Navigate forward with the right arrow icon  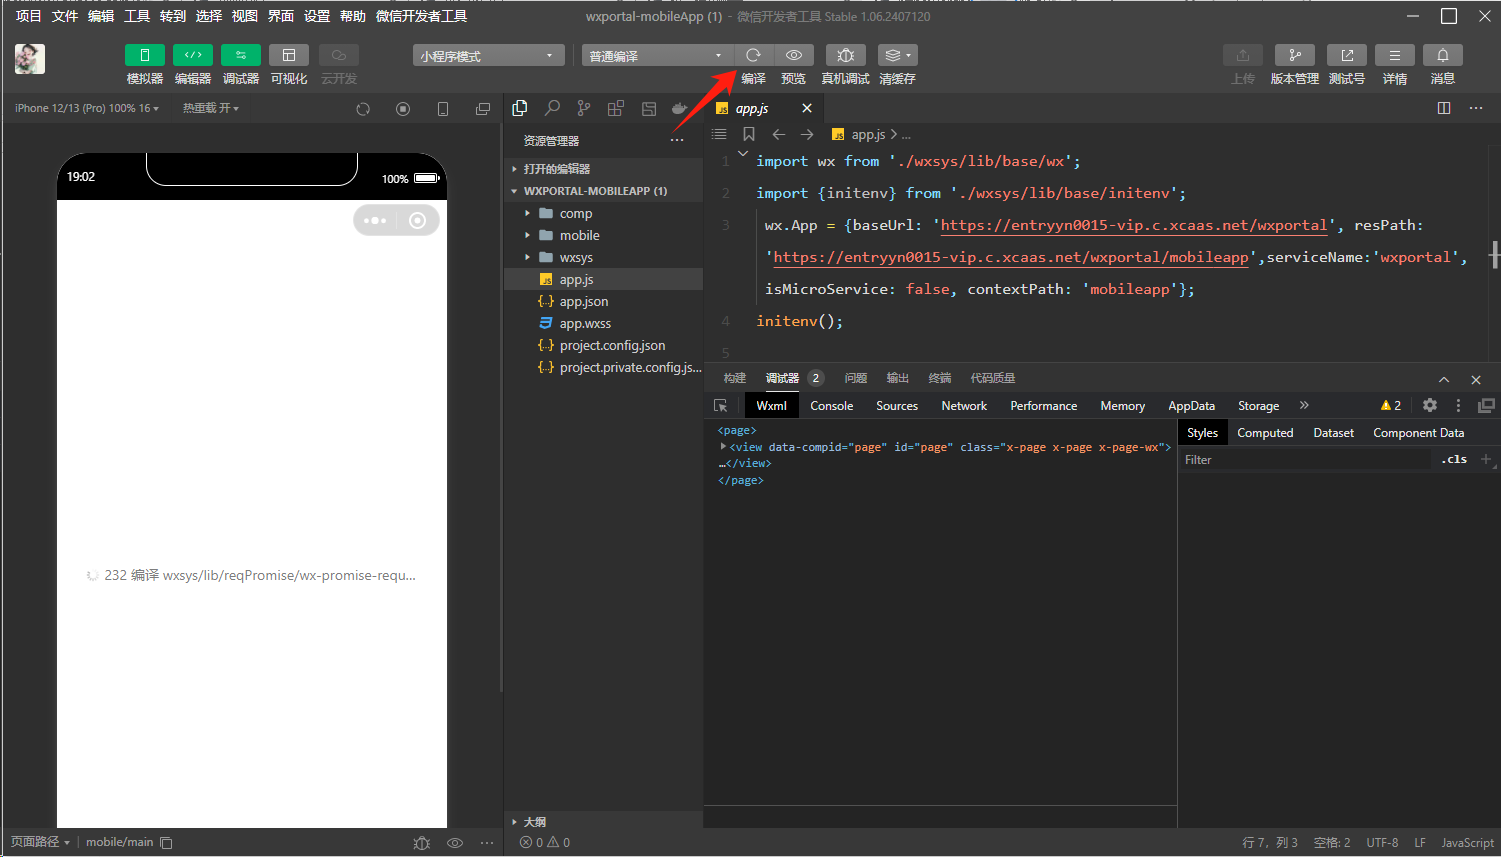(x=807, y=134)
